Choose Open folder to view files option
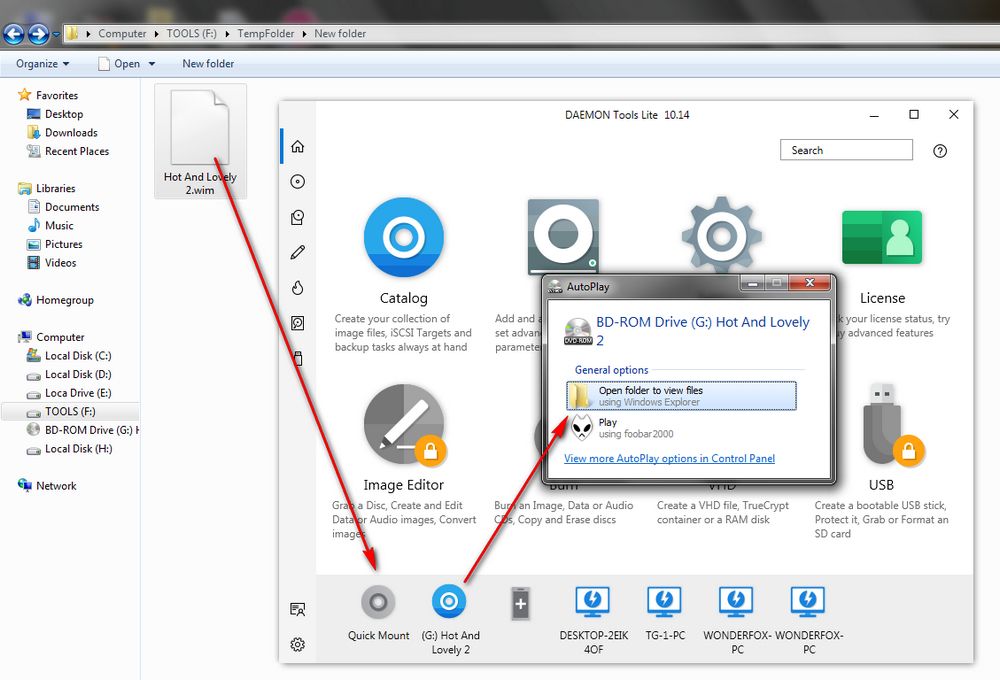Image resolution: width=1000 pixels, height=680 pixels. click(x=681, y=396)
